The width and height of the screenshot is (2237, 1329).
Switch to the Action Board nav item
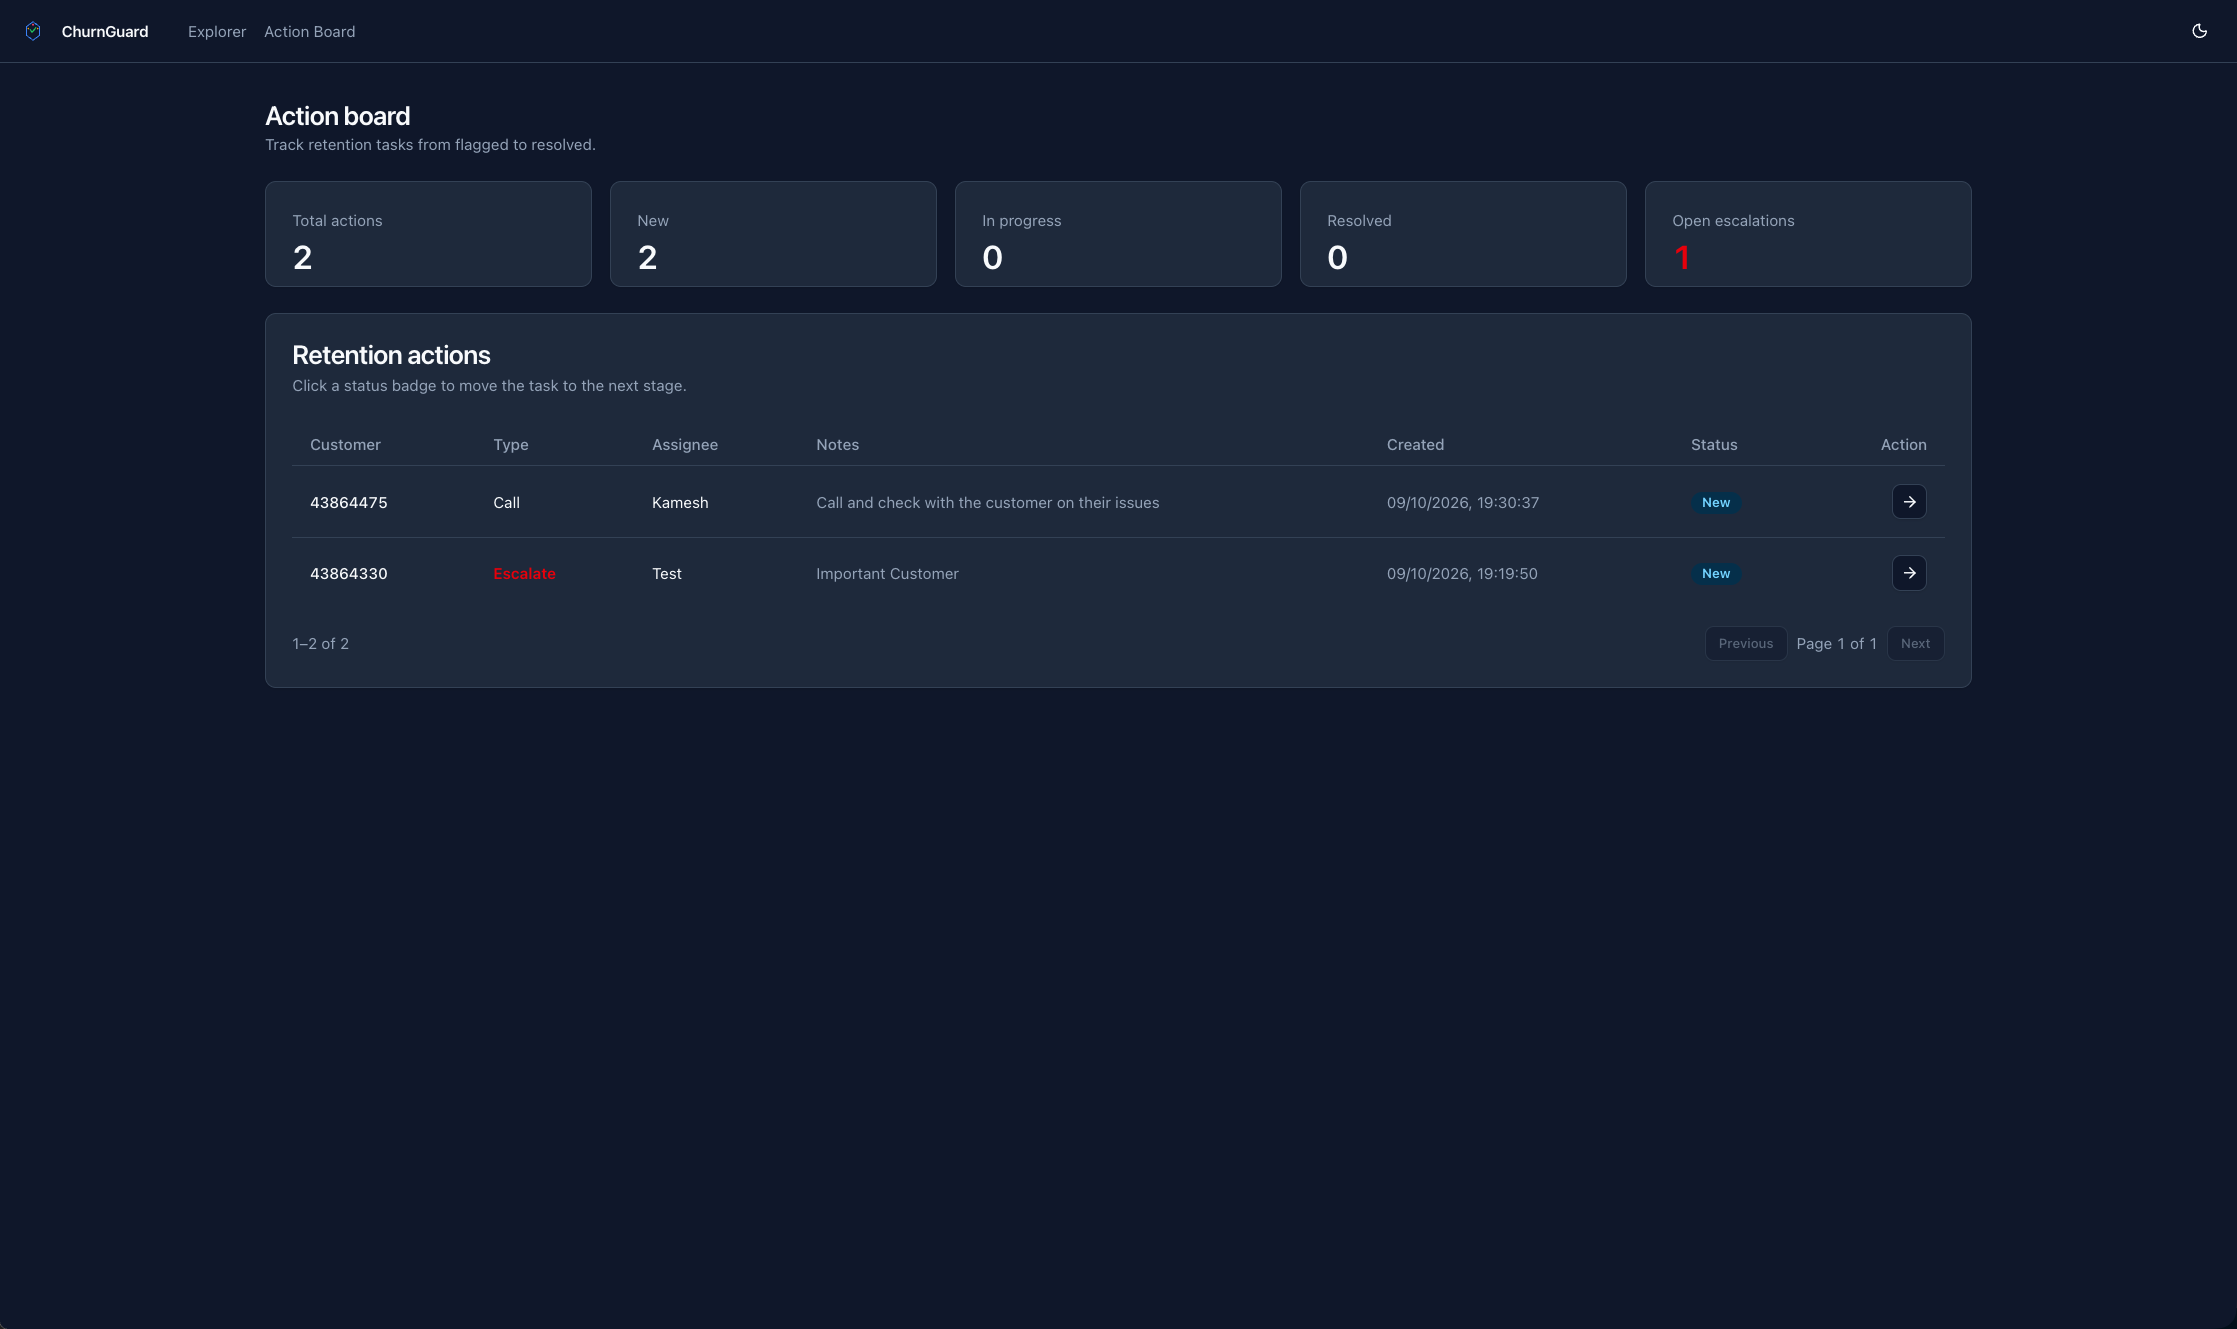310,32
